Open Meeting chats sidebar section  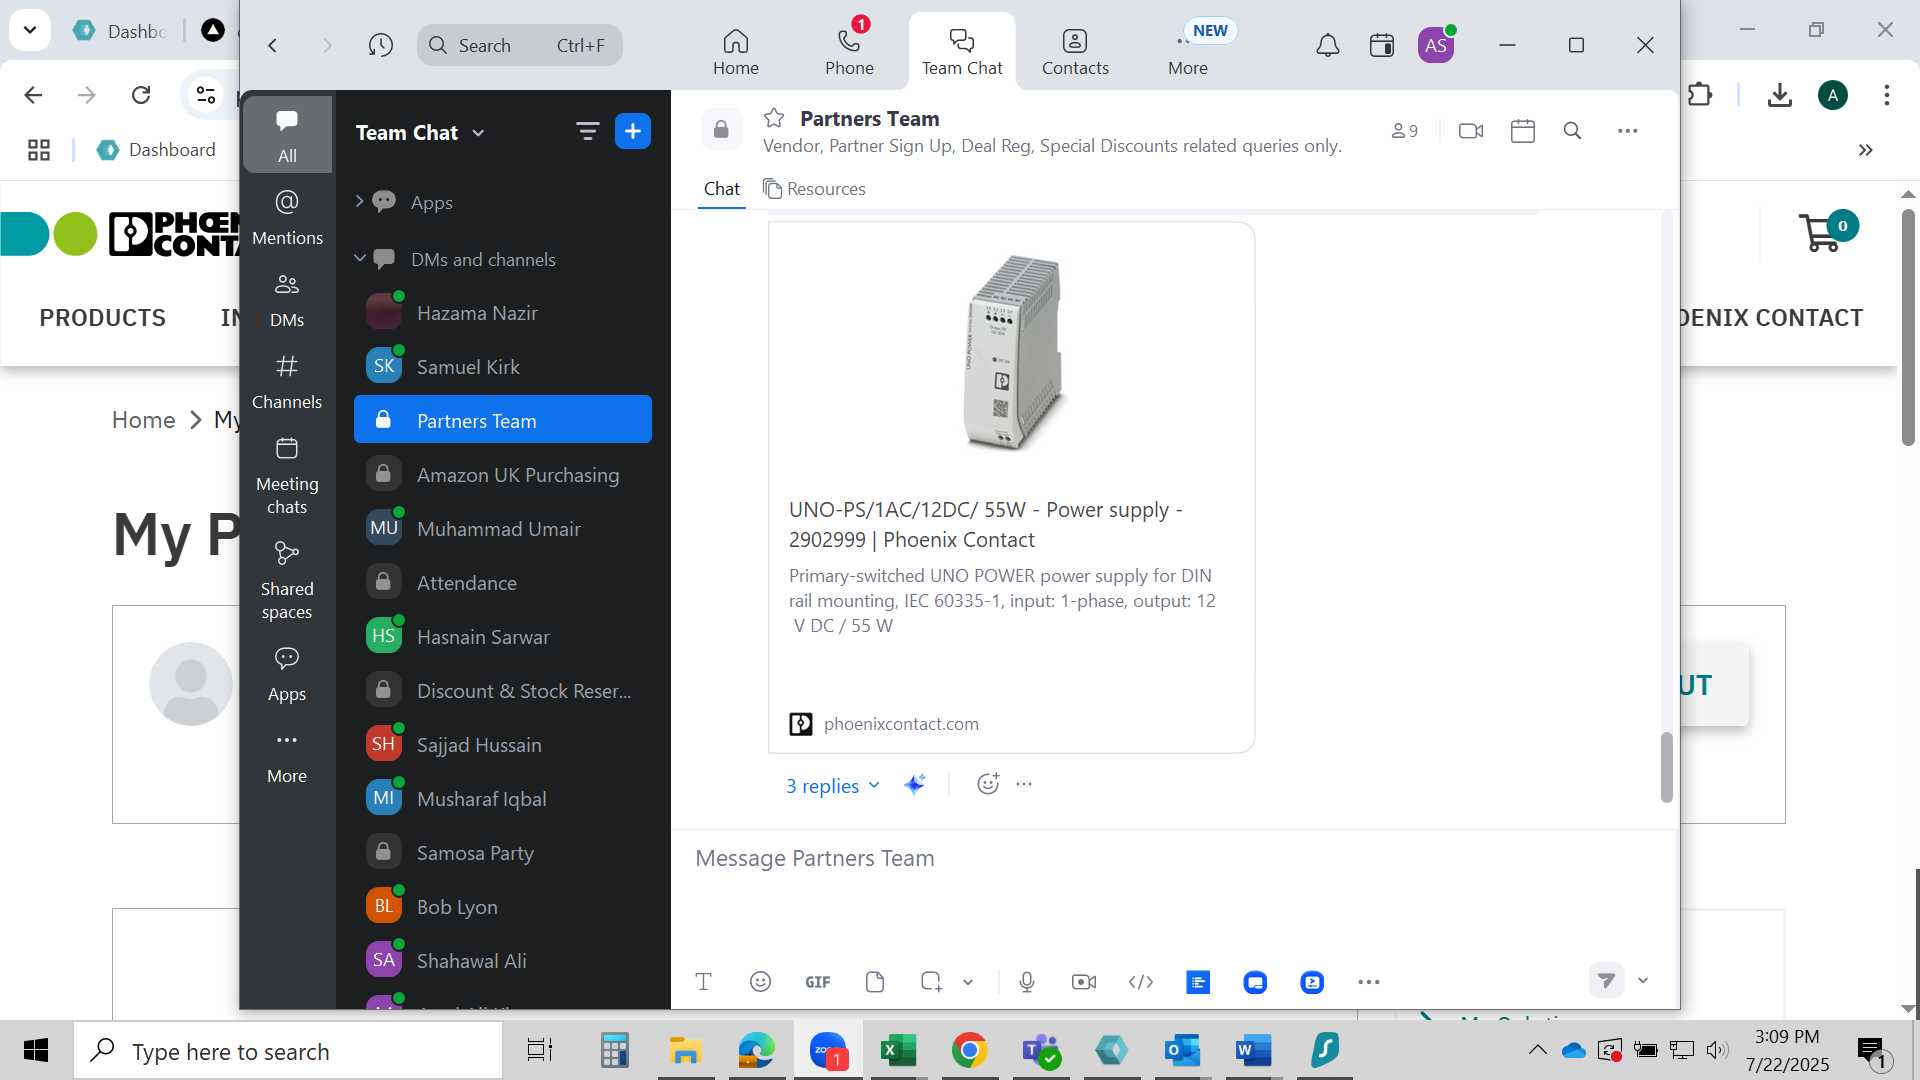(x=287, y=477)
